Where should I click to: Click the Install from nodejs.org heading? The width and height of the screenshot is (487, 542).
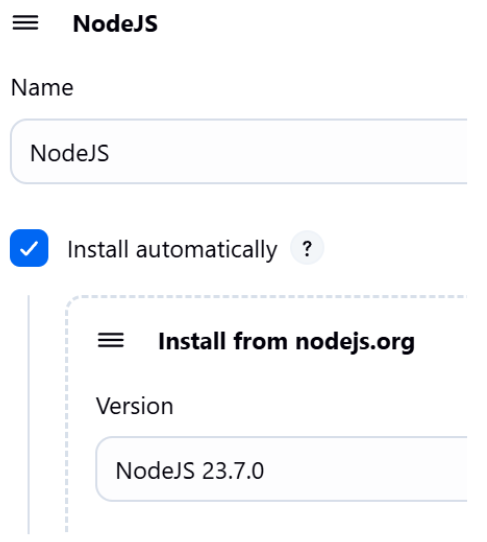pyautogui.click(x=287, y=342)
